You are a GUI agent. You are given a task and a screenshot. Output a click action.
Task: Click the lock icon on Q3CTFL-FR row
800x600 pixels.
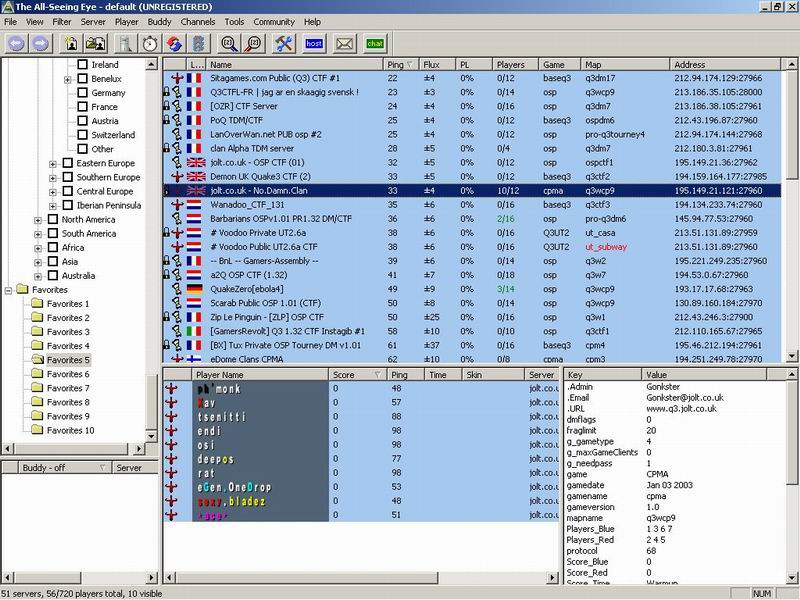(x=166, y=92)
